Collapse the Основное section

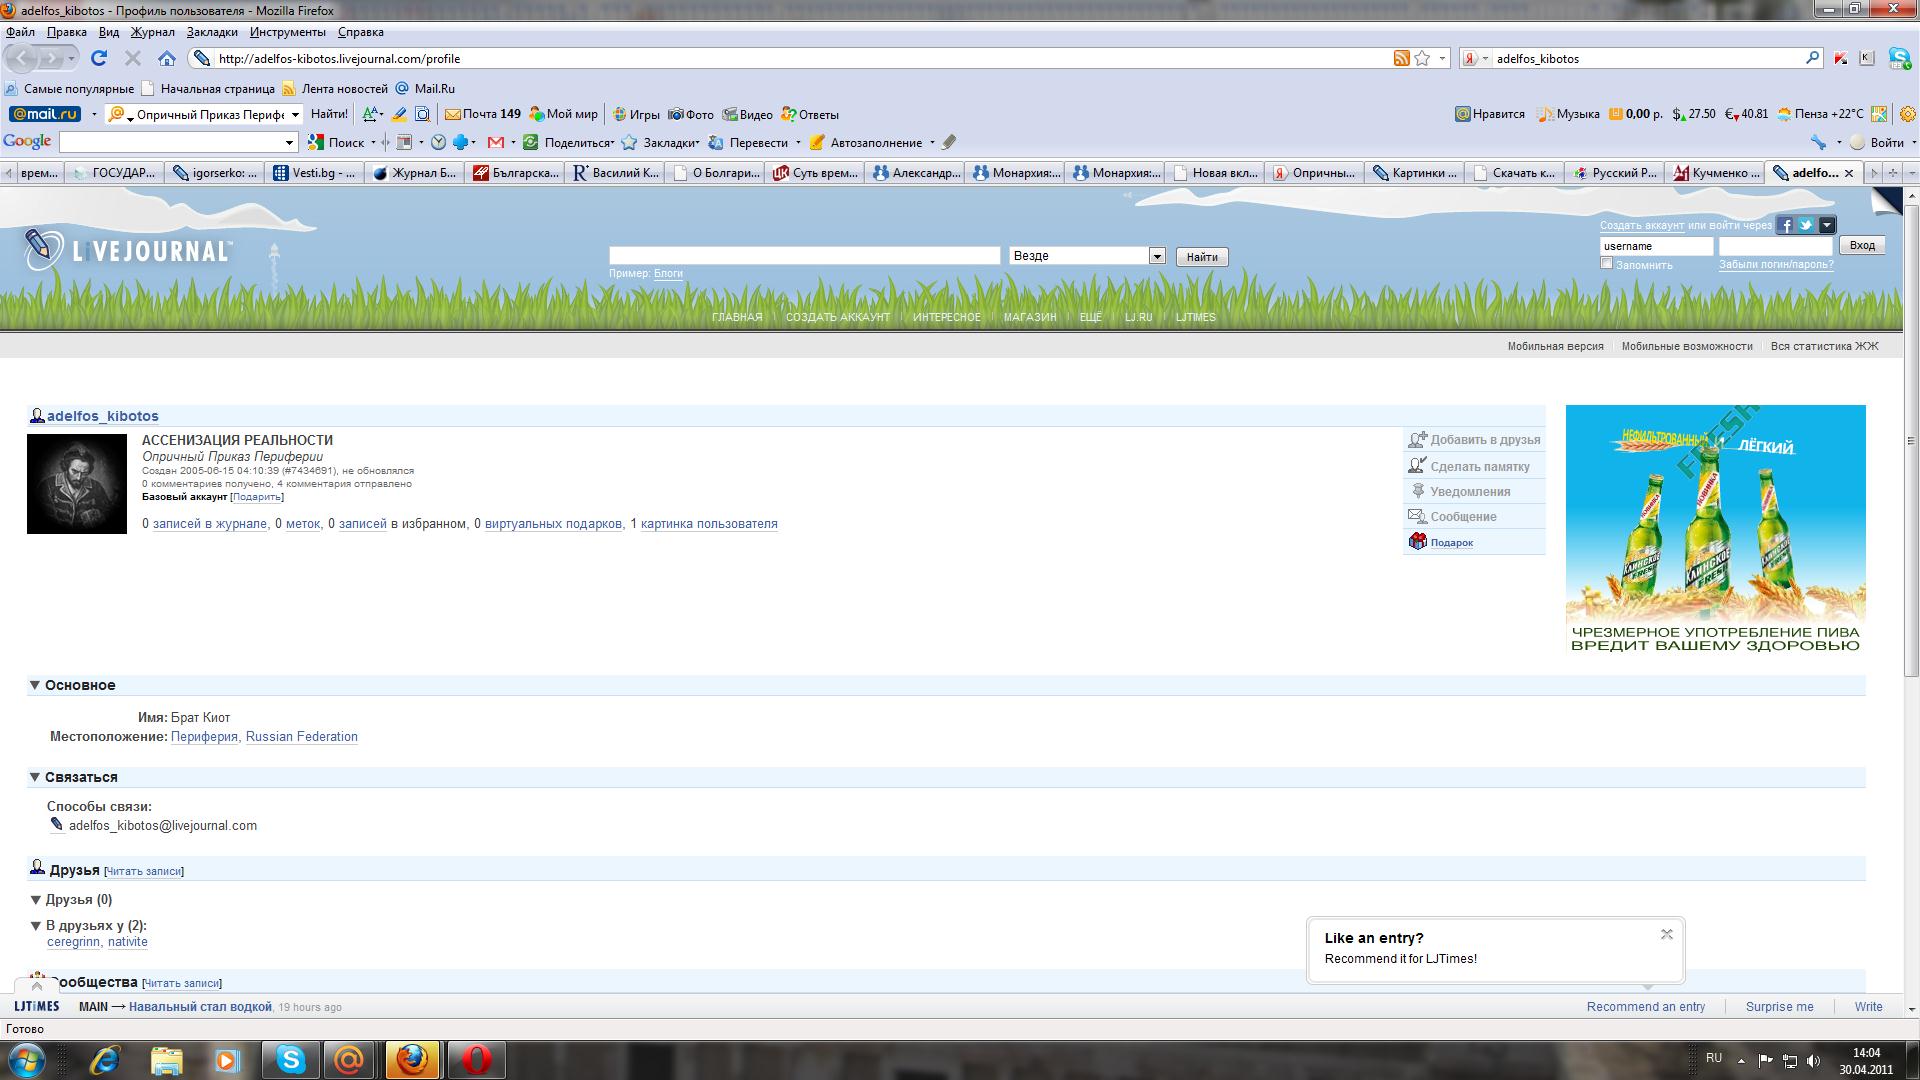pyautogui.click(x=35, y=685)
